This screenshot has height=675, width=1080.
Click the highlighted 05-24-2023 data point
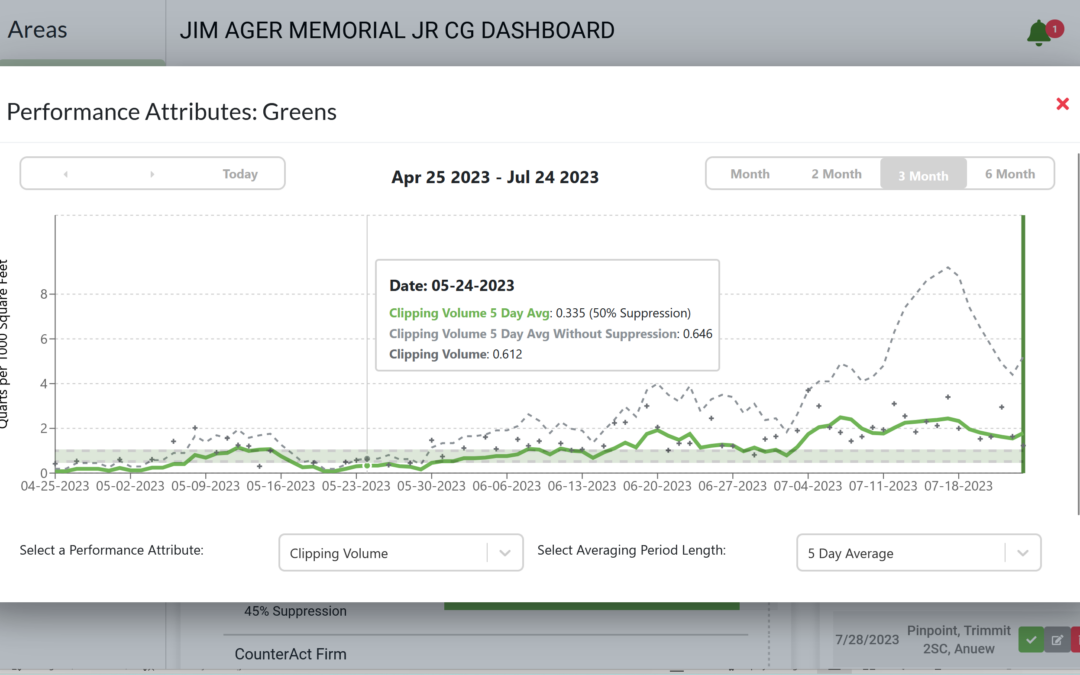tap(367, 466)
